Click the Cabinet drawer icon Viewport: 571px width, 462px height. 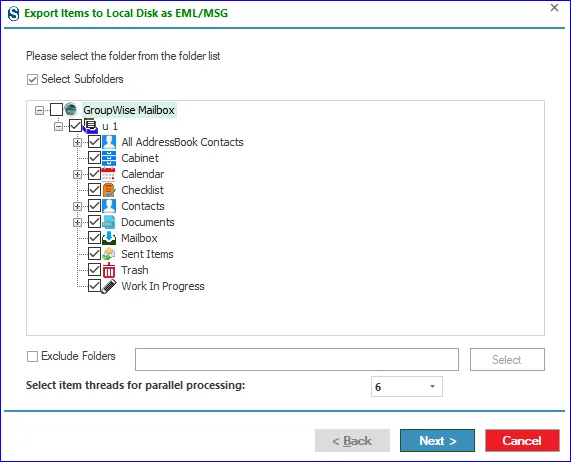tap(109, 158)
